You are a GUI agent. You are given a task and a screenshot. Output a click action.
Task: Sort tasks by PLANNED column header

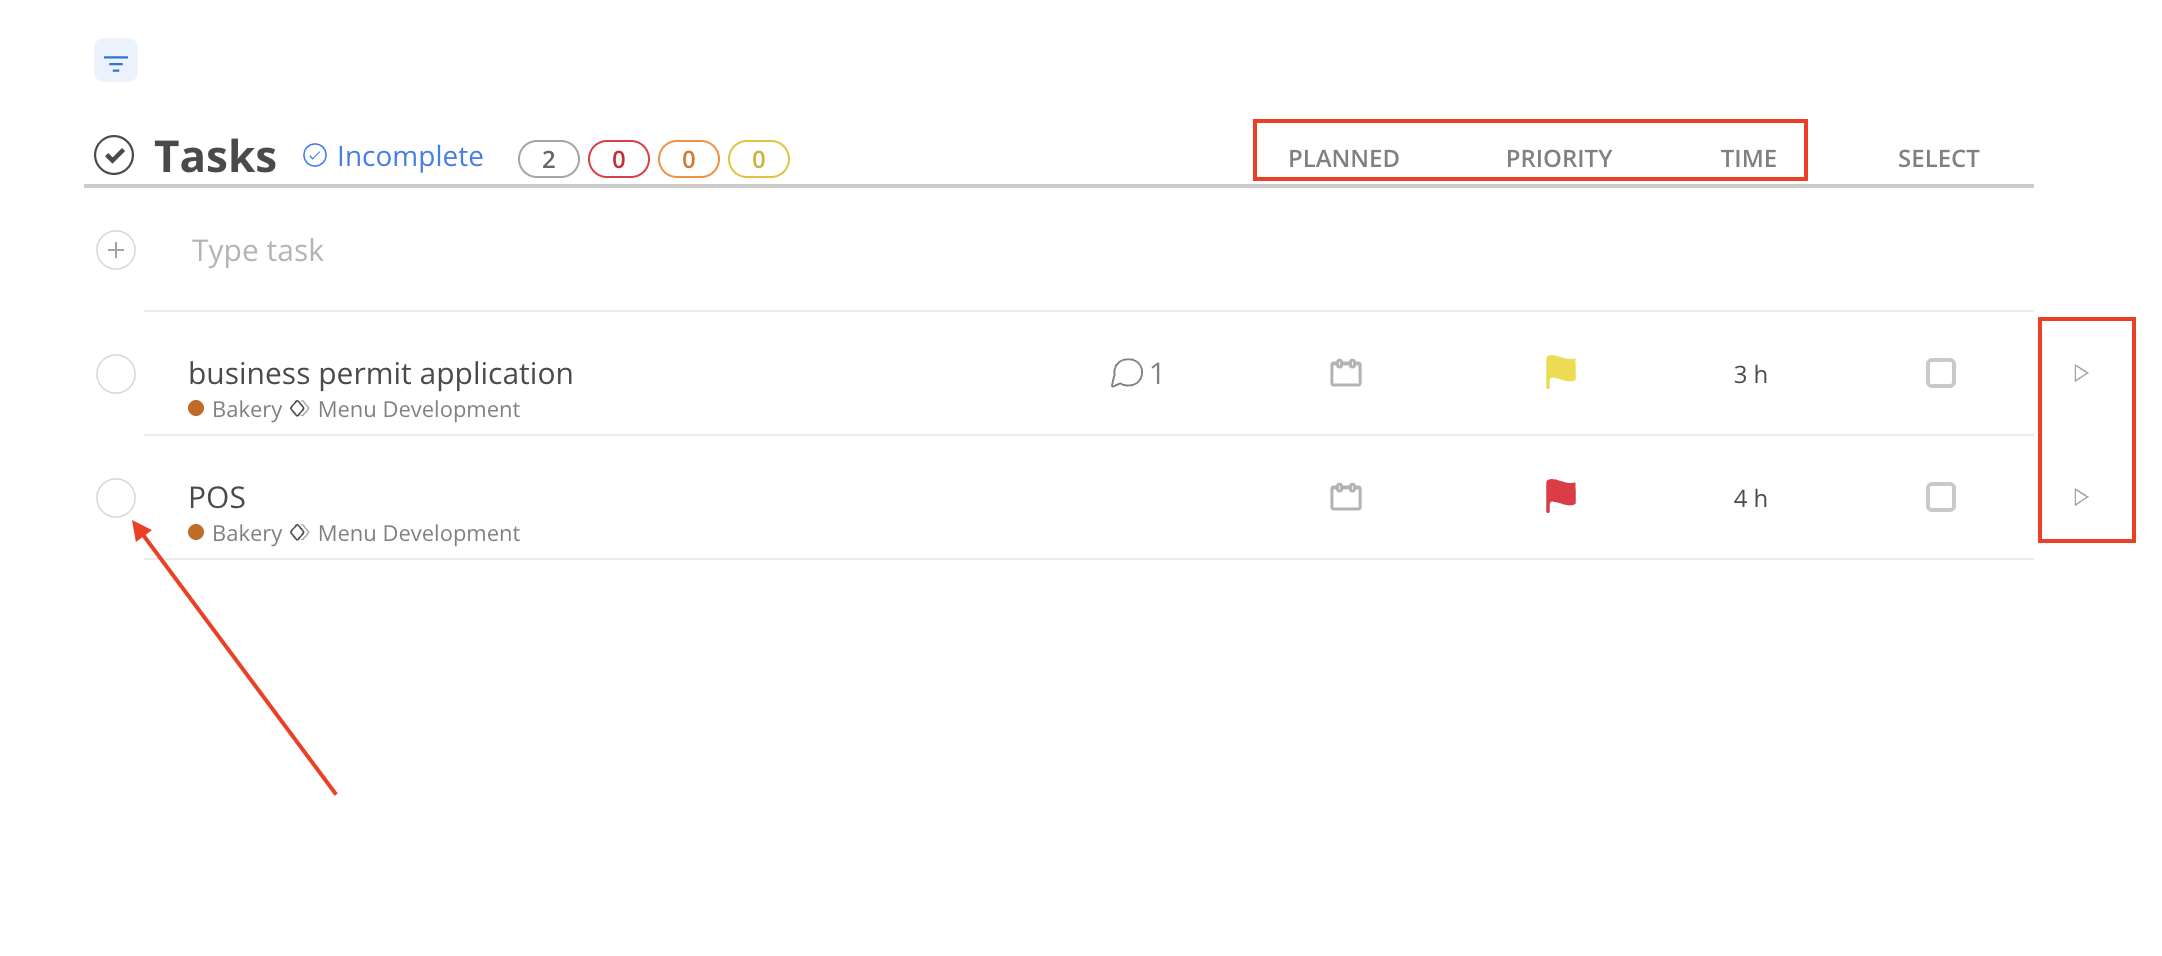click(1343, 158)
